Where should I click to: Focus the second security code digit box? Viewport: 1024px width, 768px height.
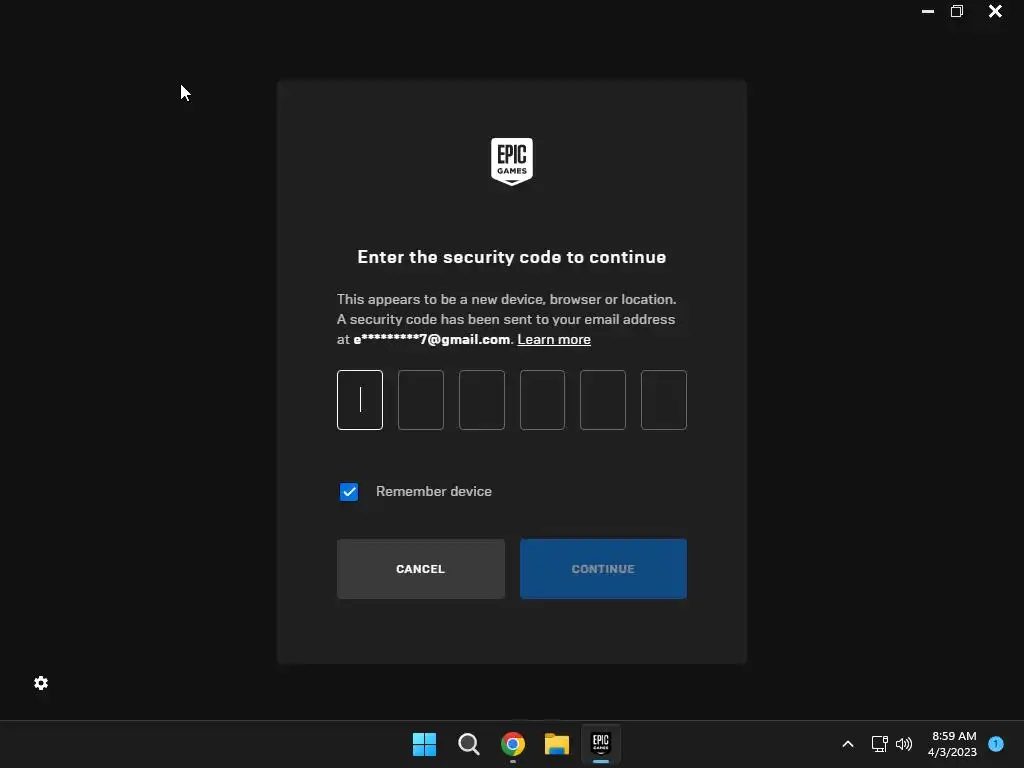coord(421,400)
